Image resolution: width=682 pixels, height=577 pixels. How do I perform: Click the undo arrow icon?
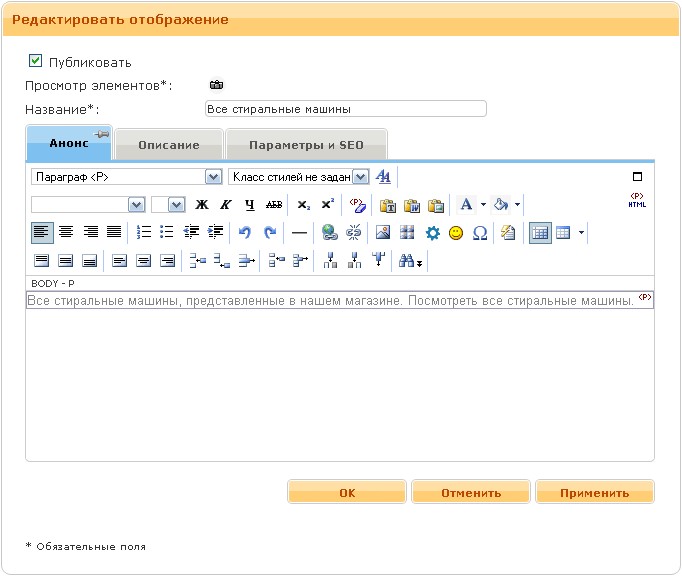click(x=245, y=232)
